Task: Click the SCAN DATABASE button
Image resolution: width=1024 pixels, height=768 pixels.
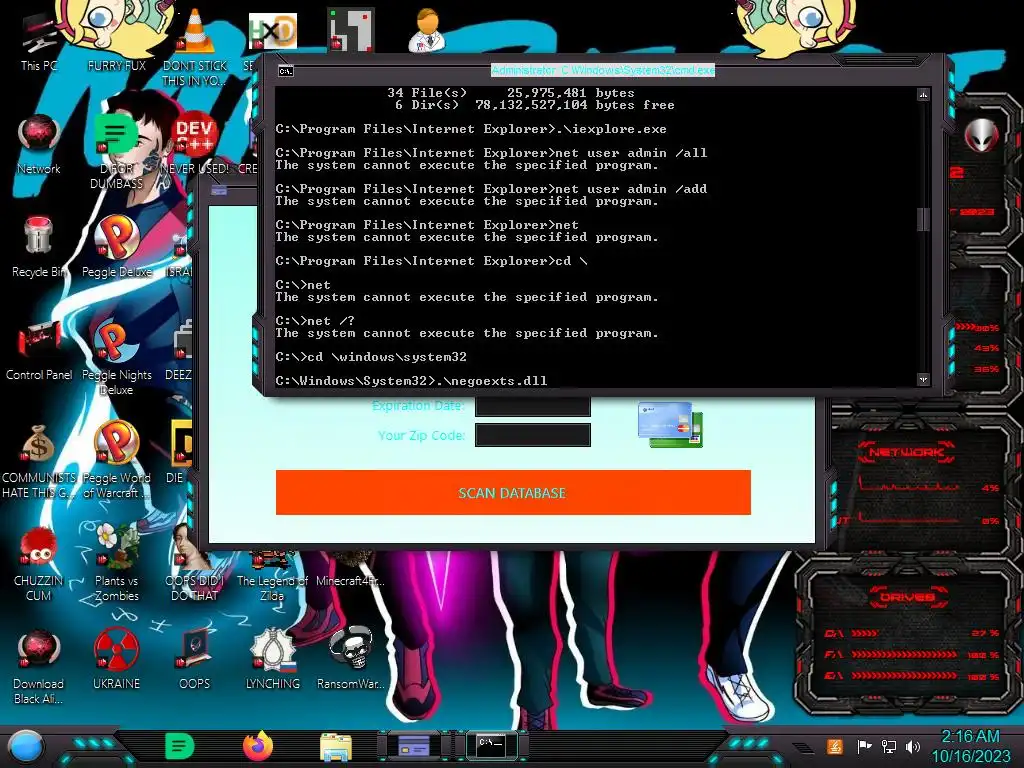Action: point(513,492)
